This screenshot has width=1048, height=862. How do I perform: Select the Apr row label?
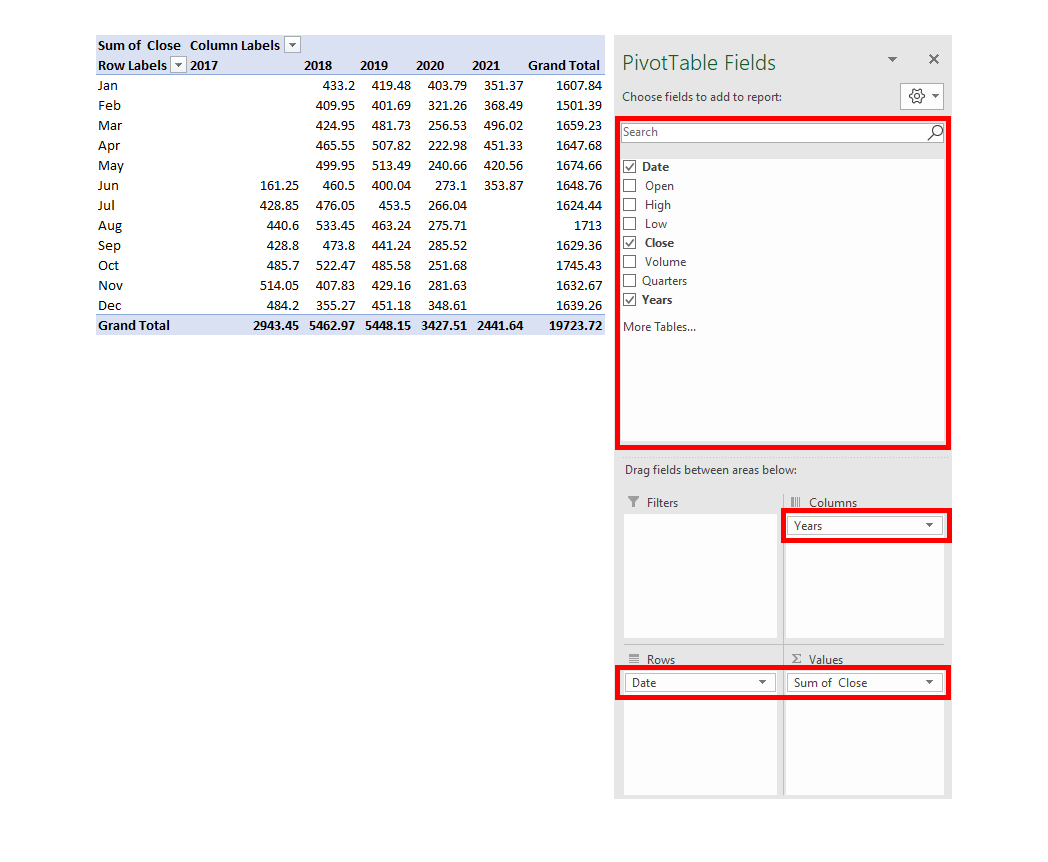pyautogui.click(x=109, y=146)
